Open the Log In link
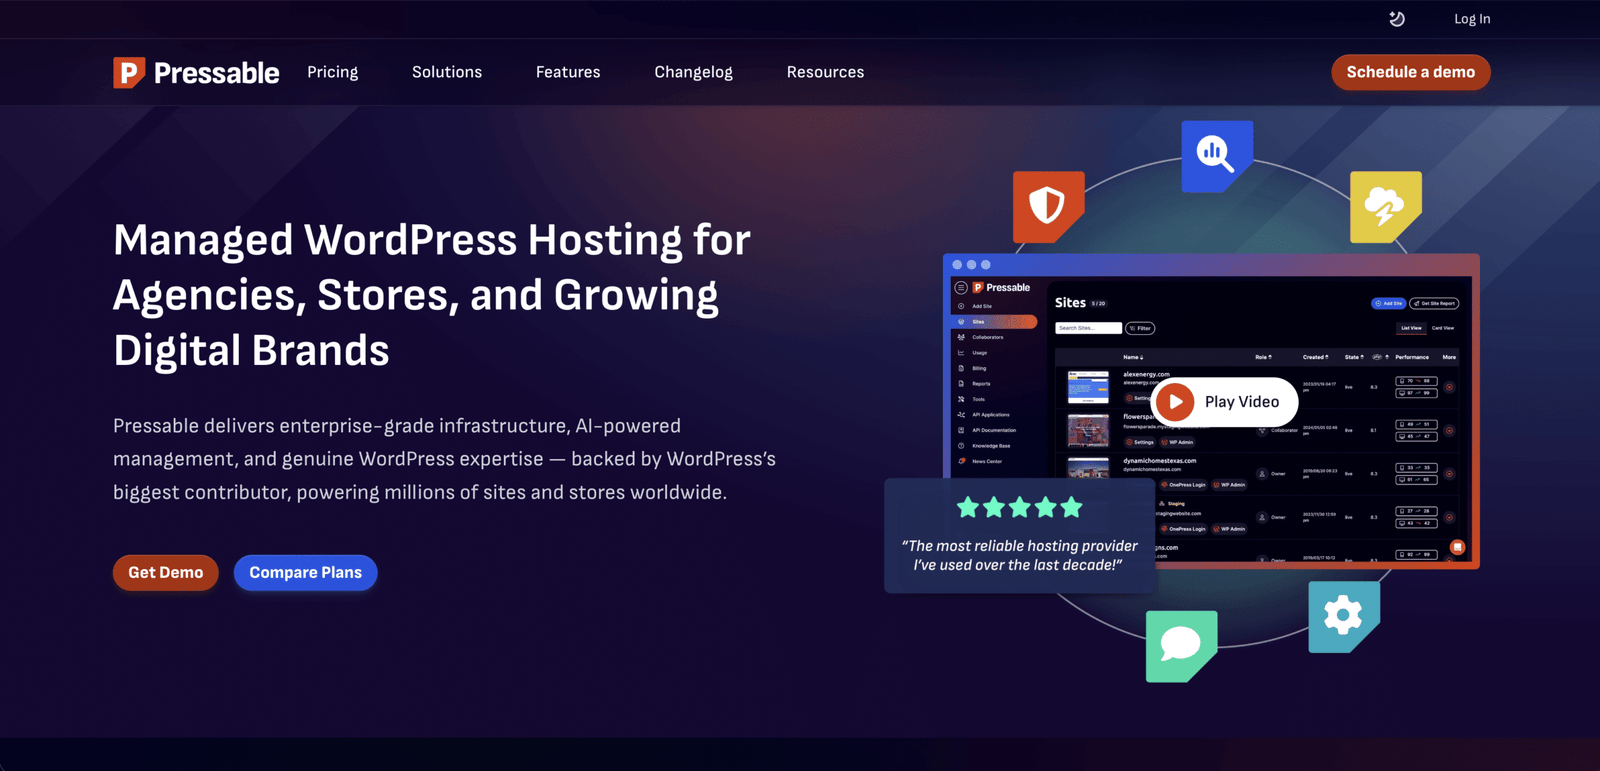Screen dimensions: 1600x771 (x=1472, y=19)
